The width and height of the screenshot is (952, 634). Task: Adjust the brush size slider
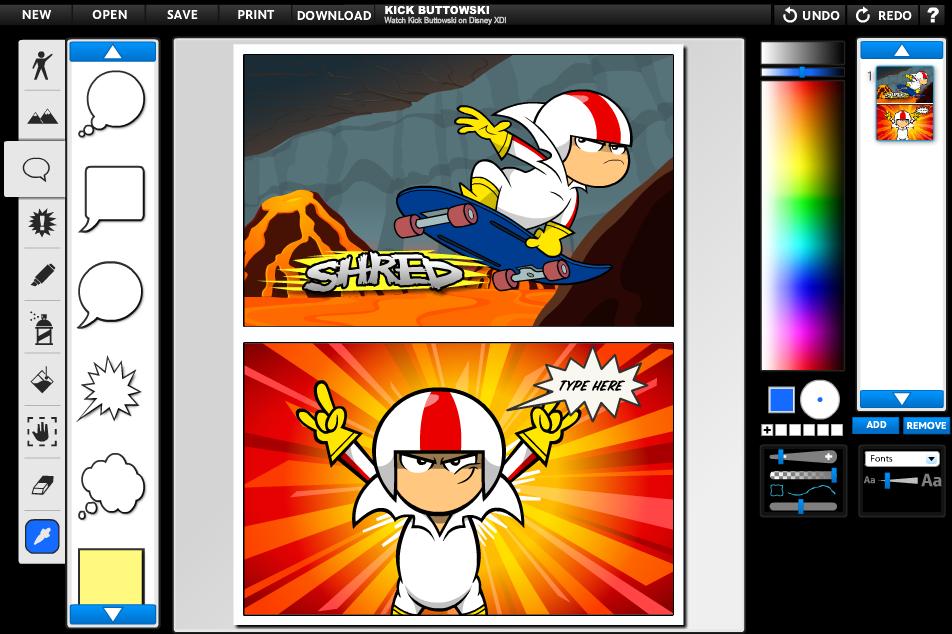point(803,456)
